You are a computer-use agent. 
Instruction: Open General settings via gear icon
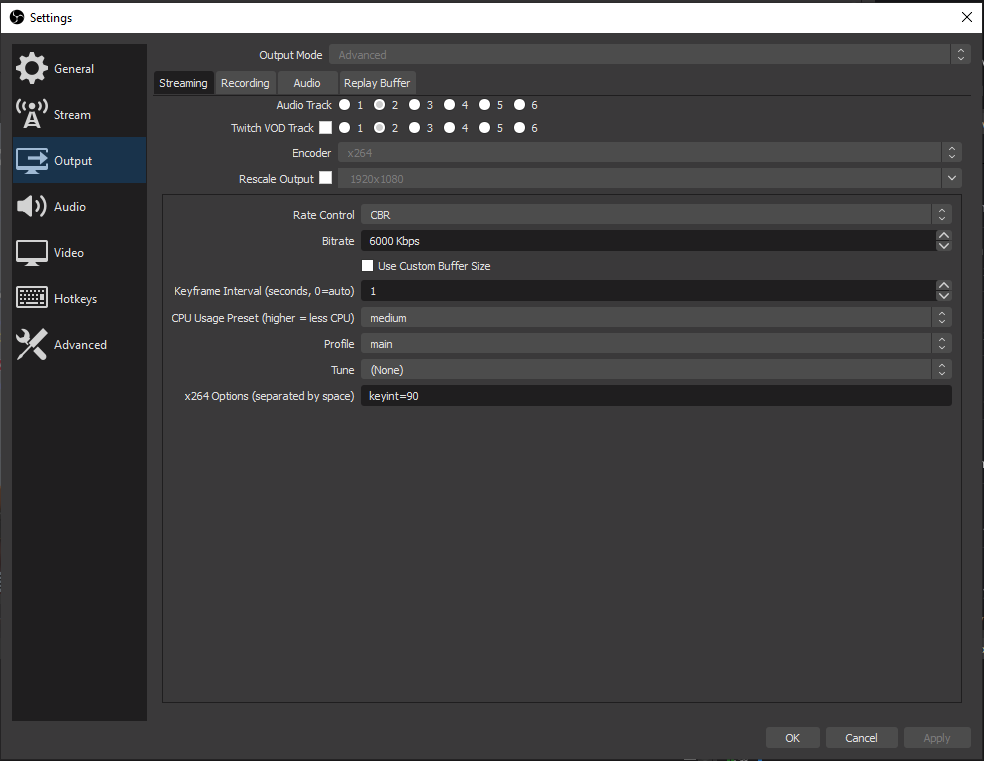[30, 68]
